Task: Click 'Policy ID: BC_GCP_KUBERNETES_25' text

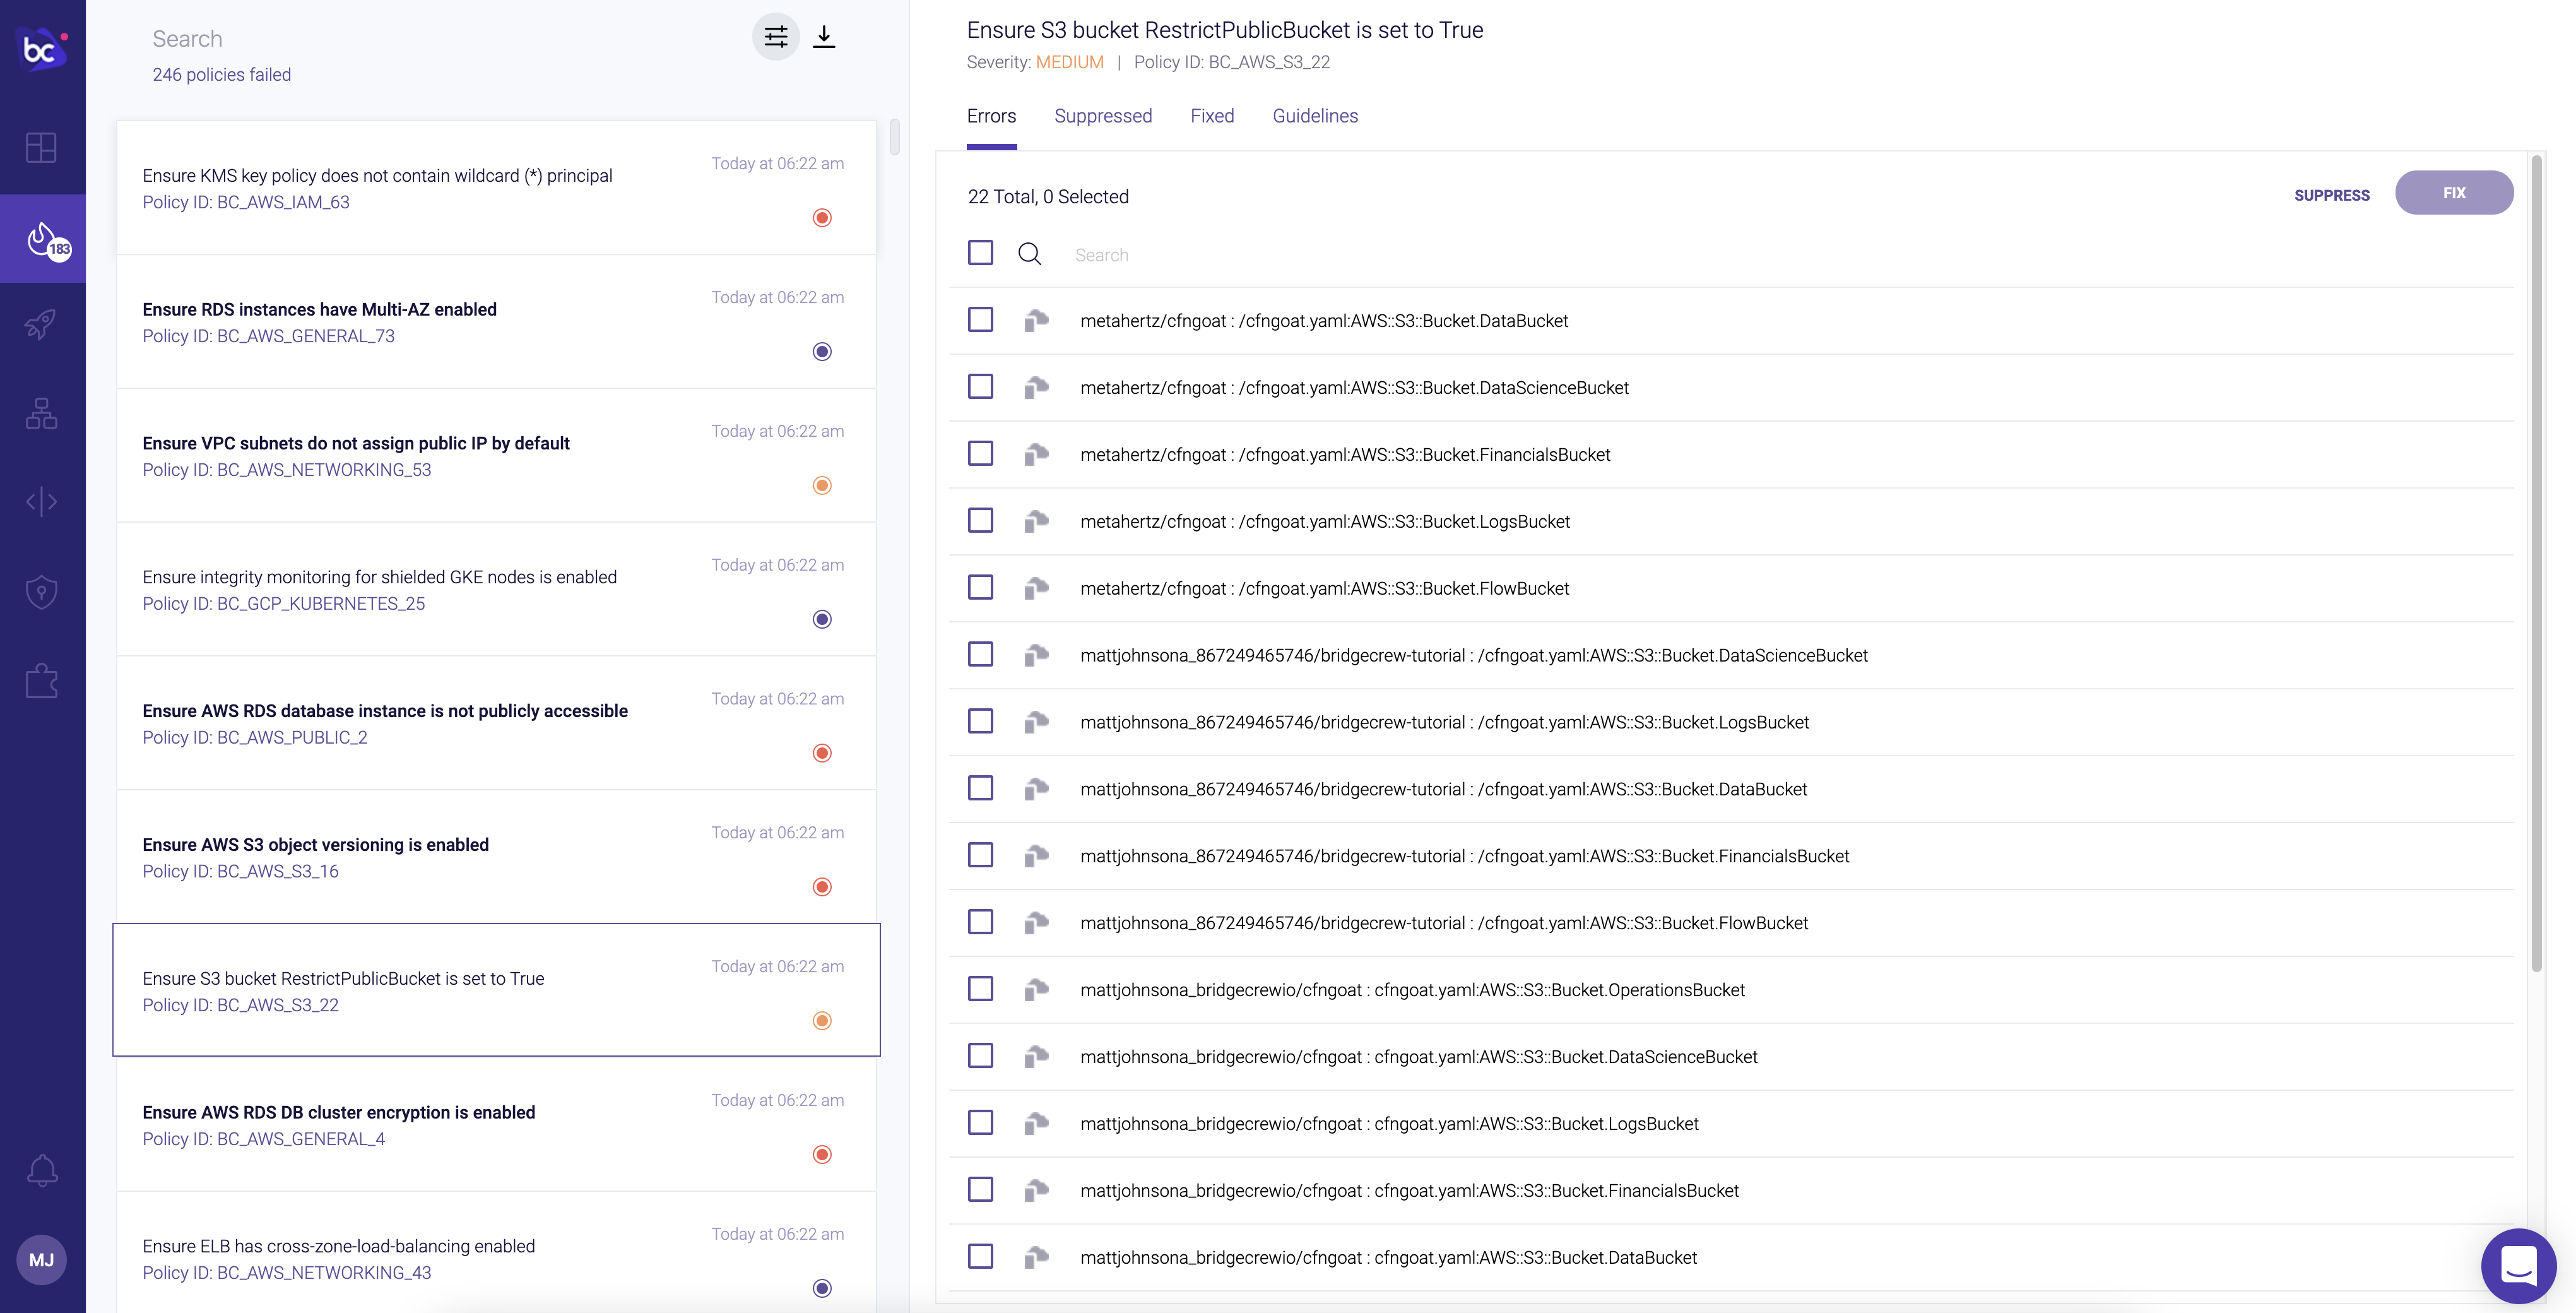Action: pyautogui.click(x=284, y=604)
